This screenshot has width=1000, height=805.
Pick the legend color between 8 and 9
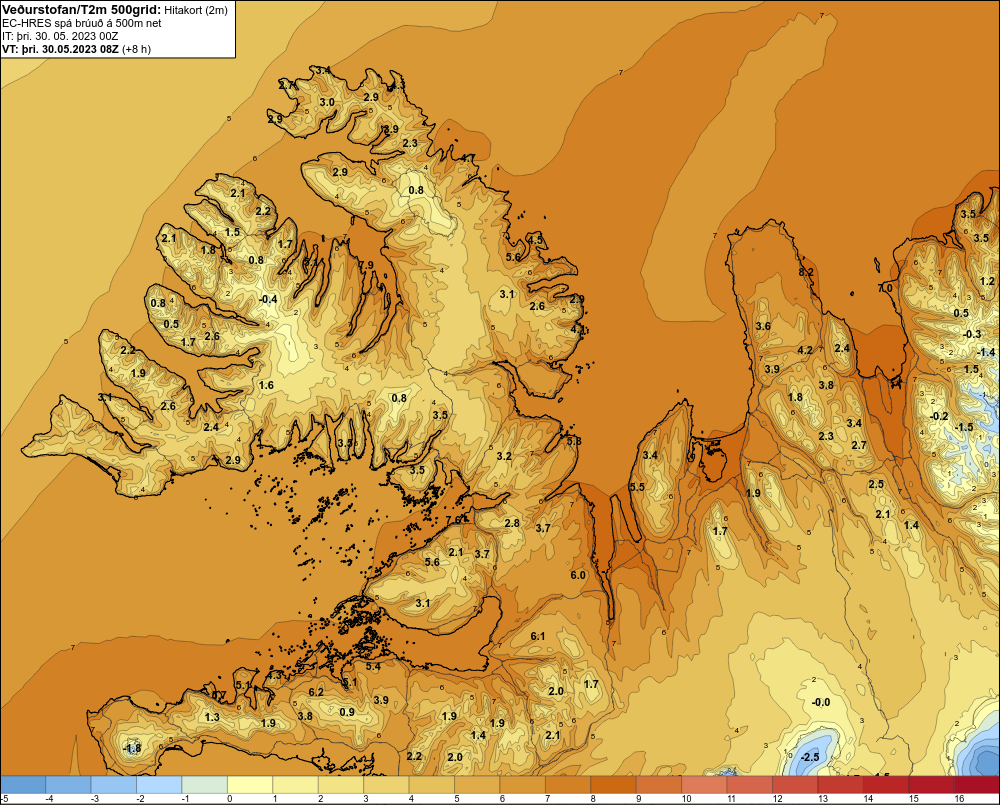pos(614,785)
